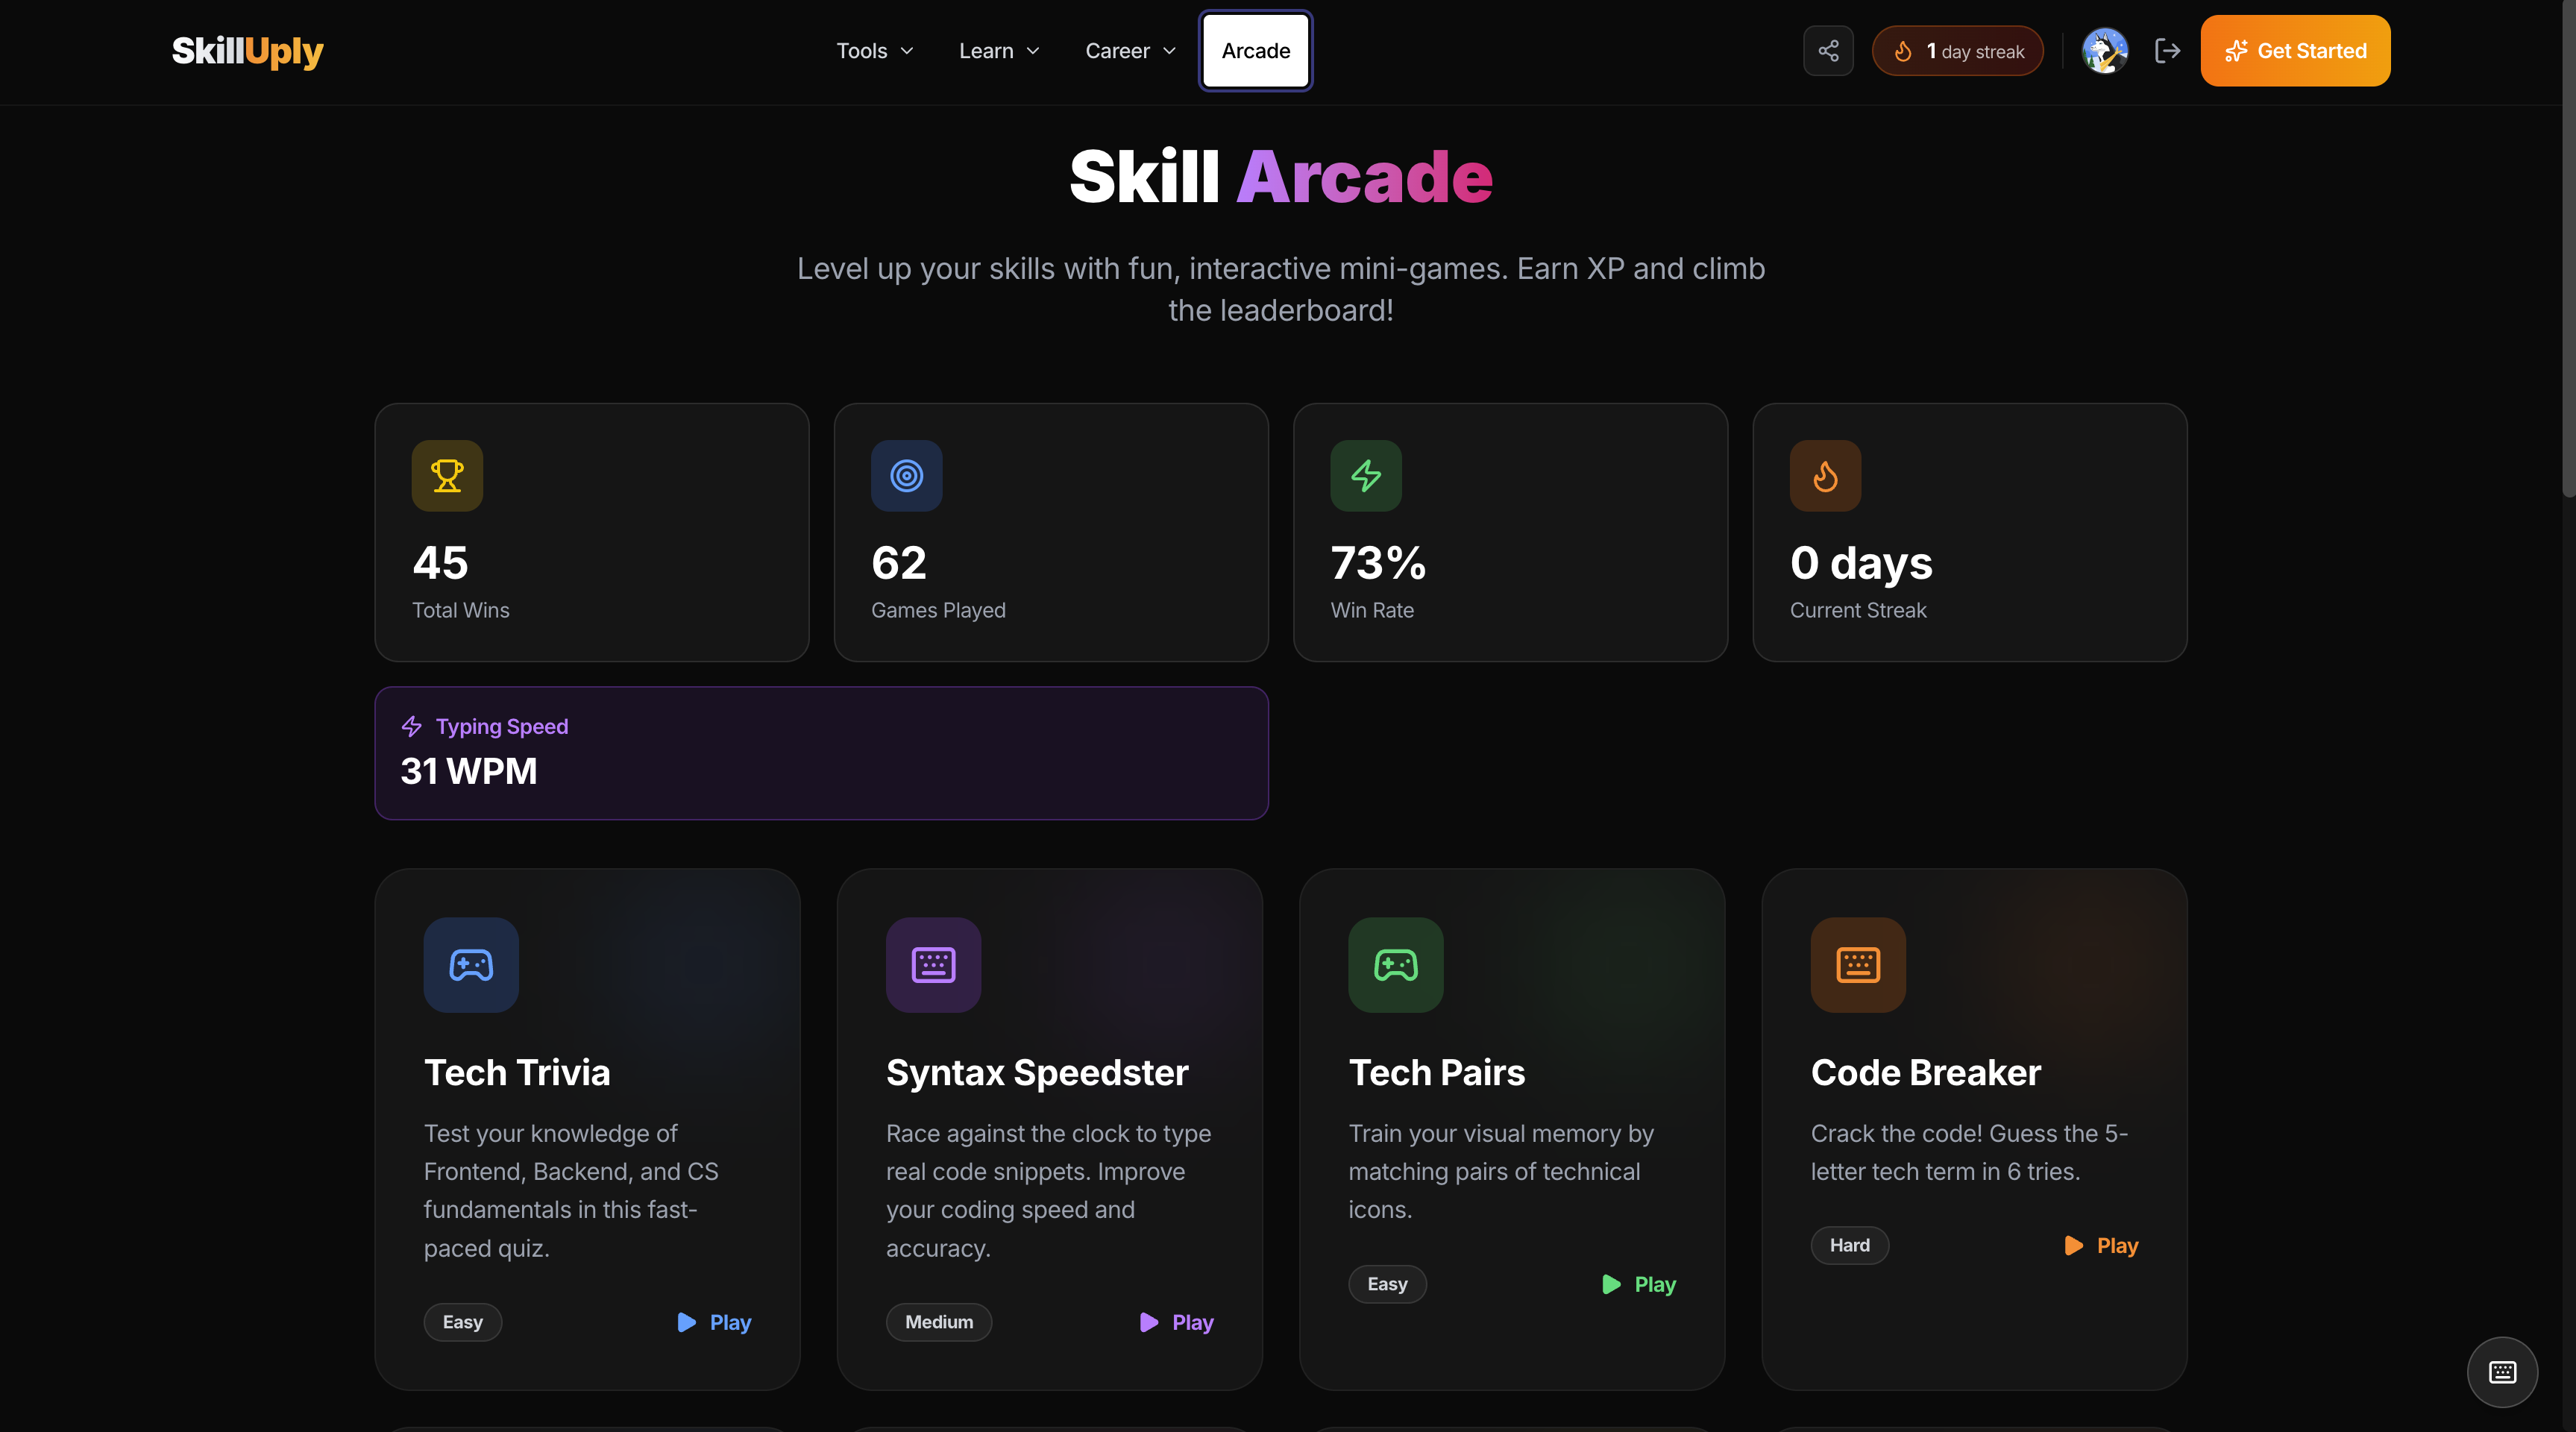Click the Current Streak flame icon
This screenshot has width=2576, height=1432.
pos(1825,476)
